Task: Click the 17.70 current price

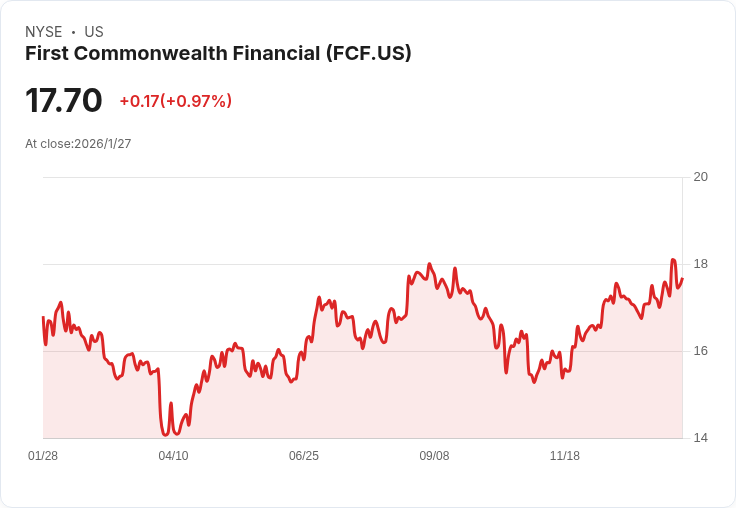Action: point(63,100)
